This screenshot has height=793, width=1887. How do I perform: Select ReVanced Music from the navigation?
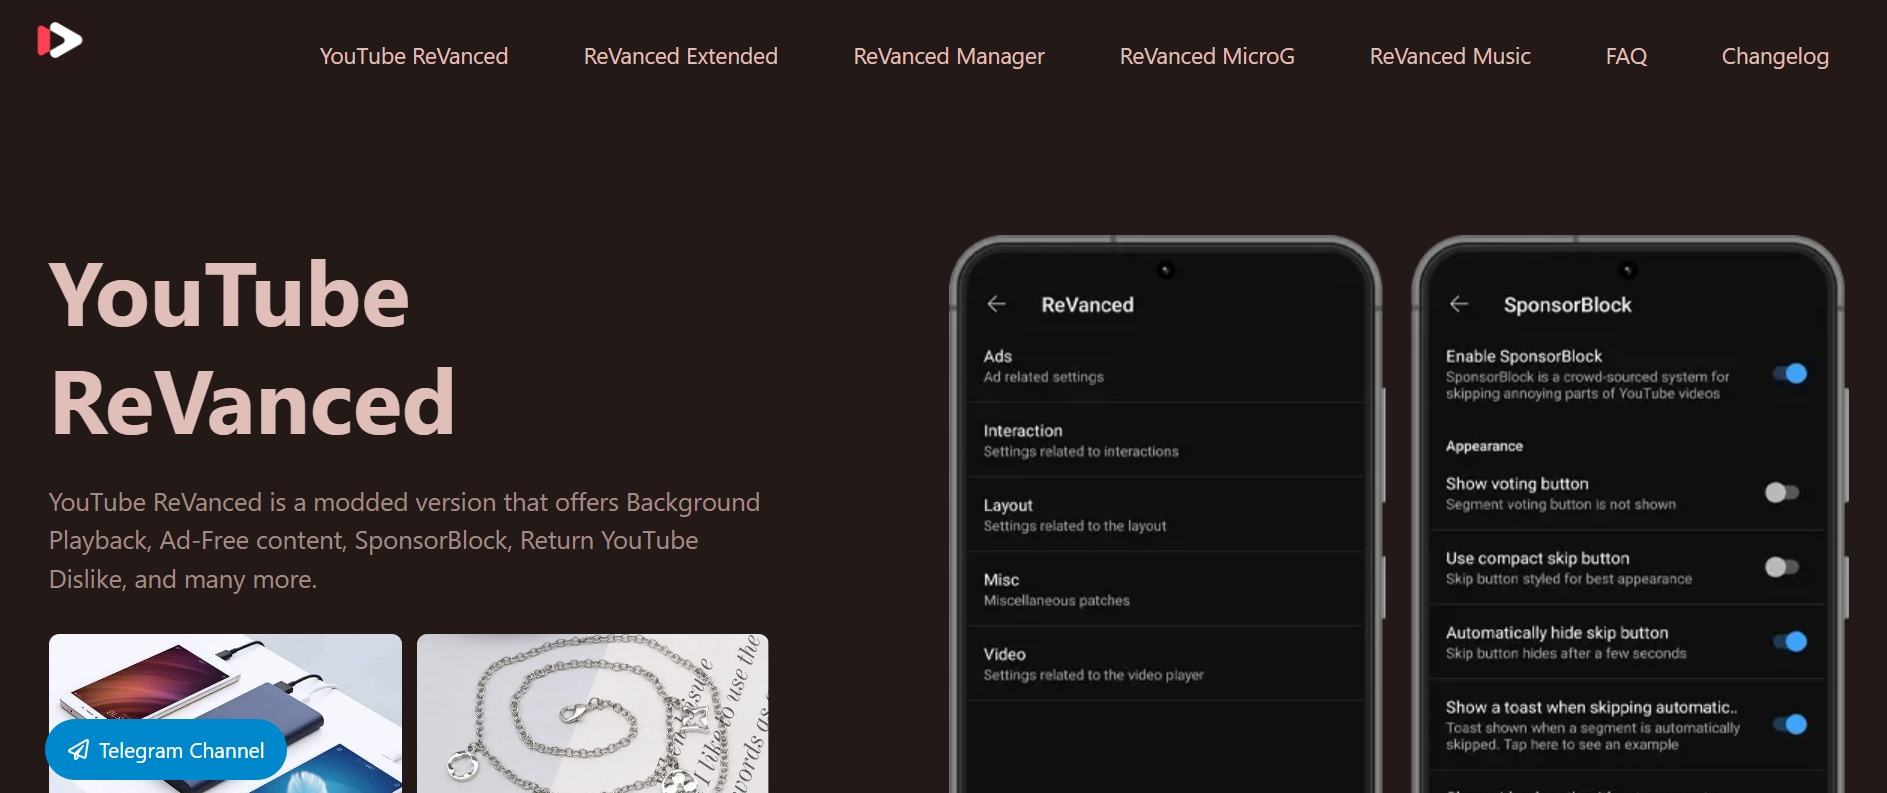pos(1450,56)
